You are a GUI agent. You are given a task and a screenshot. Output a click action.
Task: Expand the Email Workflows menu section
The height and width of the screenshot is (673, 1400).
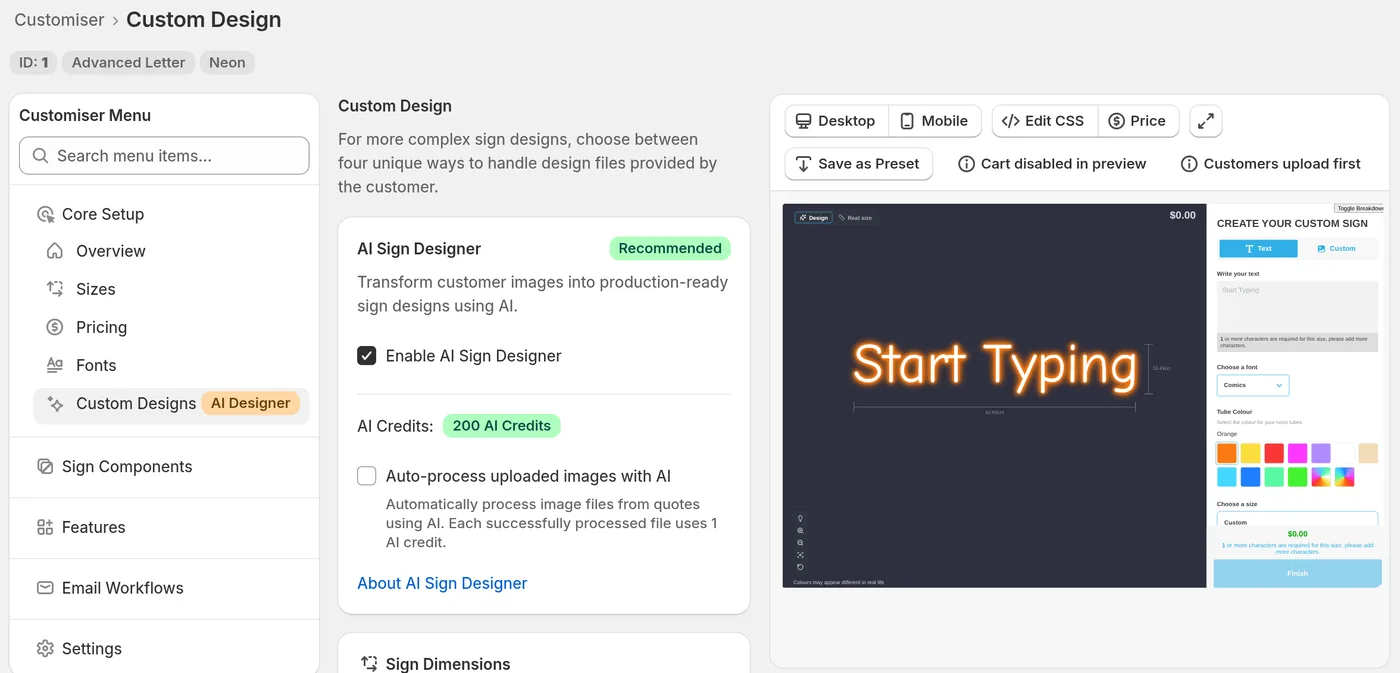click(x=164, y=588)
